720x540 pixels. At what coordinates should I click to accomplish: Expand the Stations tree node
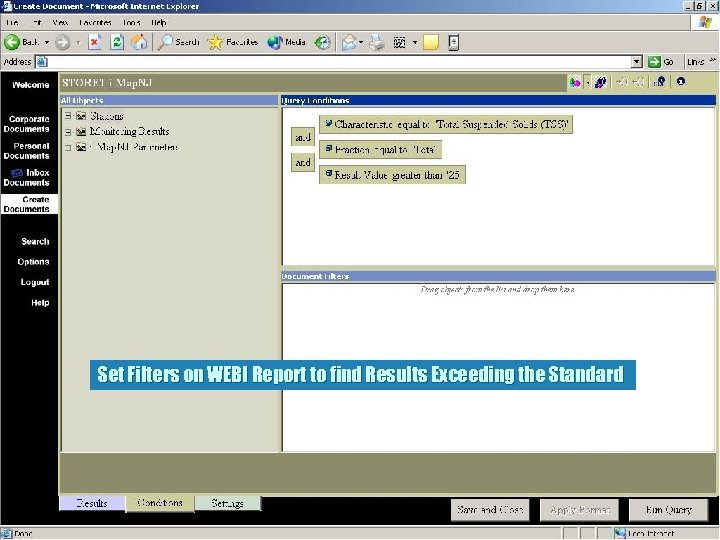(x=68, y=116)
